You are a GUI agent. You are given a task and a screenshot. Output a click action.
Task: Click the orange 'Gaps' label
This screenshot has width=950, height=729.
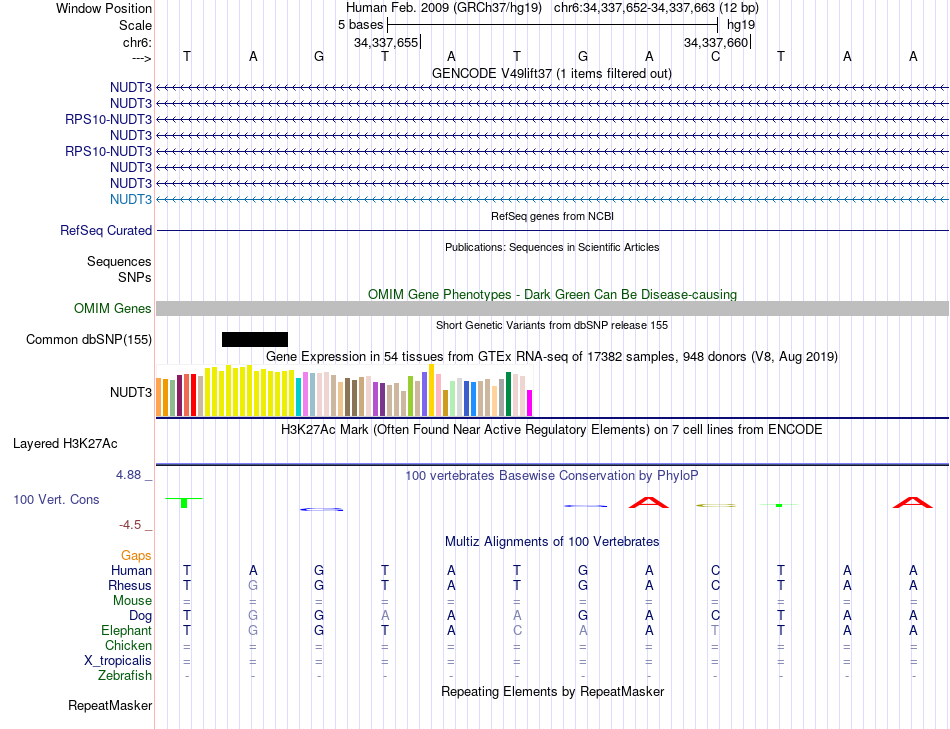(136, 555)
